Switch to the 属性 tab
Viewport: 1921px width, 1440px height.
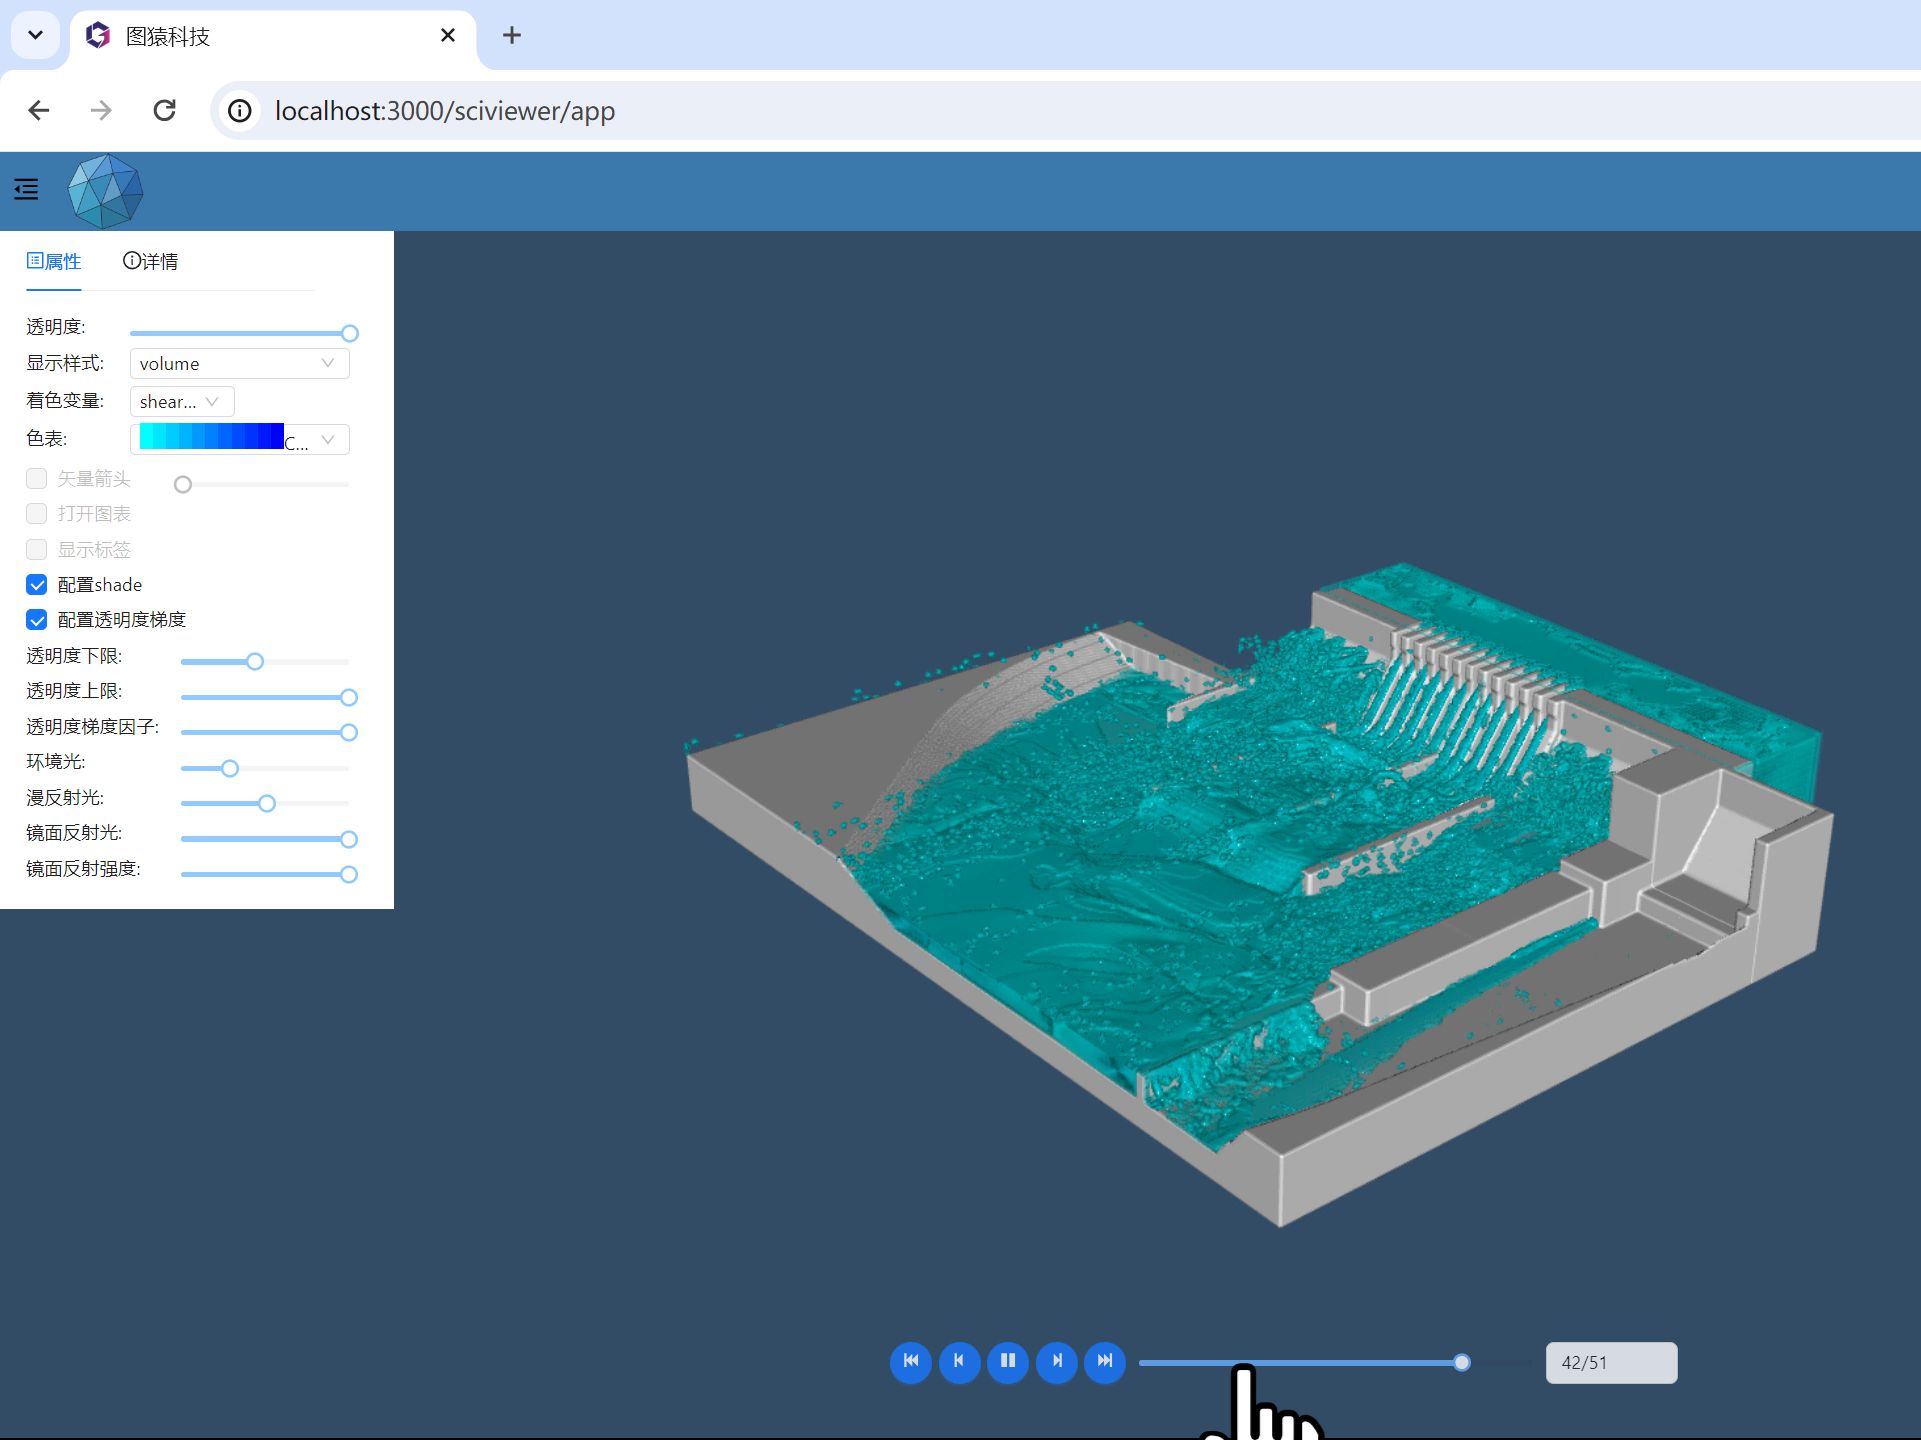[54, 261]
